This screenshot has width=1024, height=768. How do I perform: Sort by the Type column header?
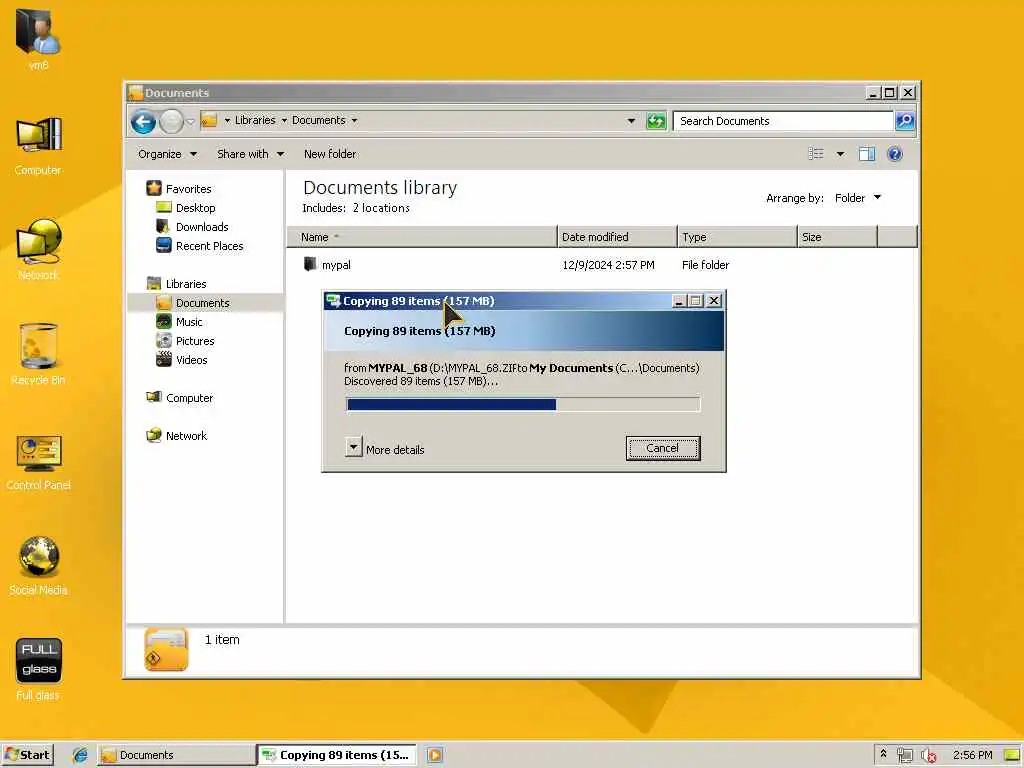coord(737,237)
